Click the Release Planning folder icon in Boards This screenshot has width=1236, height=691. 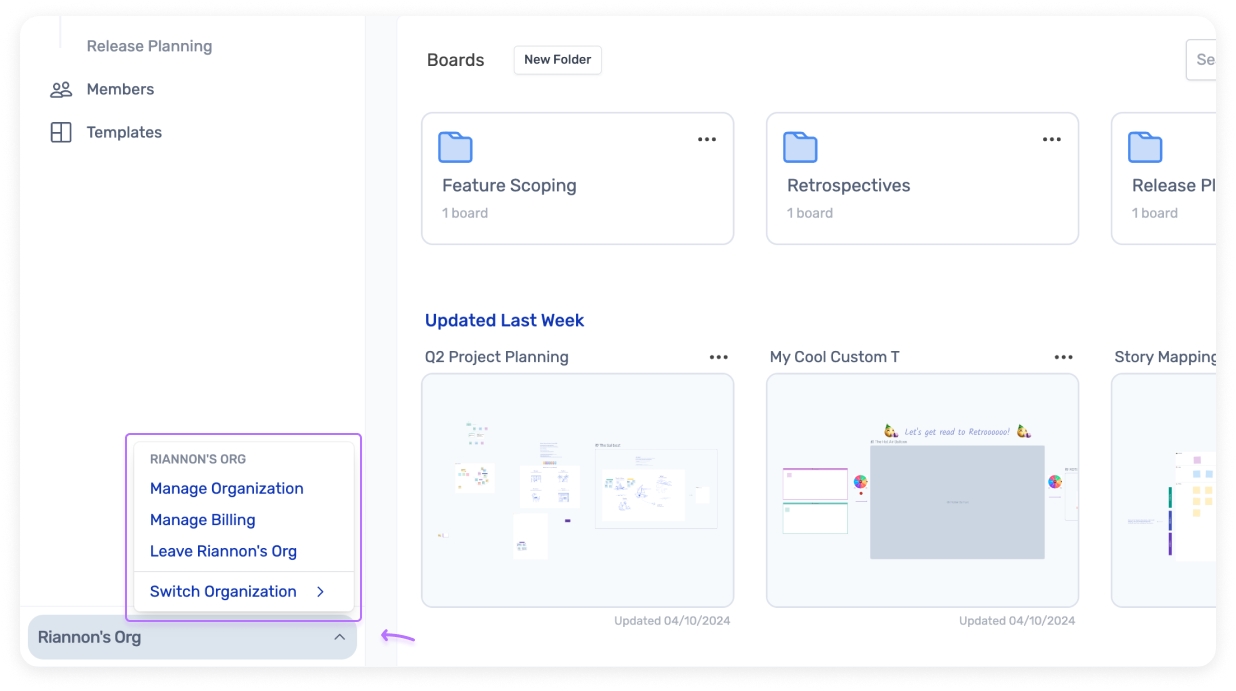tap(1145, 147)
